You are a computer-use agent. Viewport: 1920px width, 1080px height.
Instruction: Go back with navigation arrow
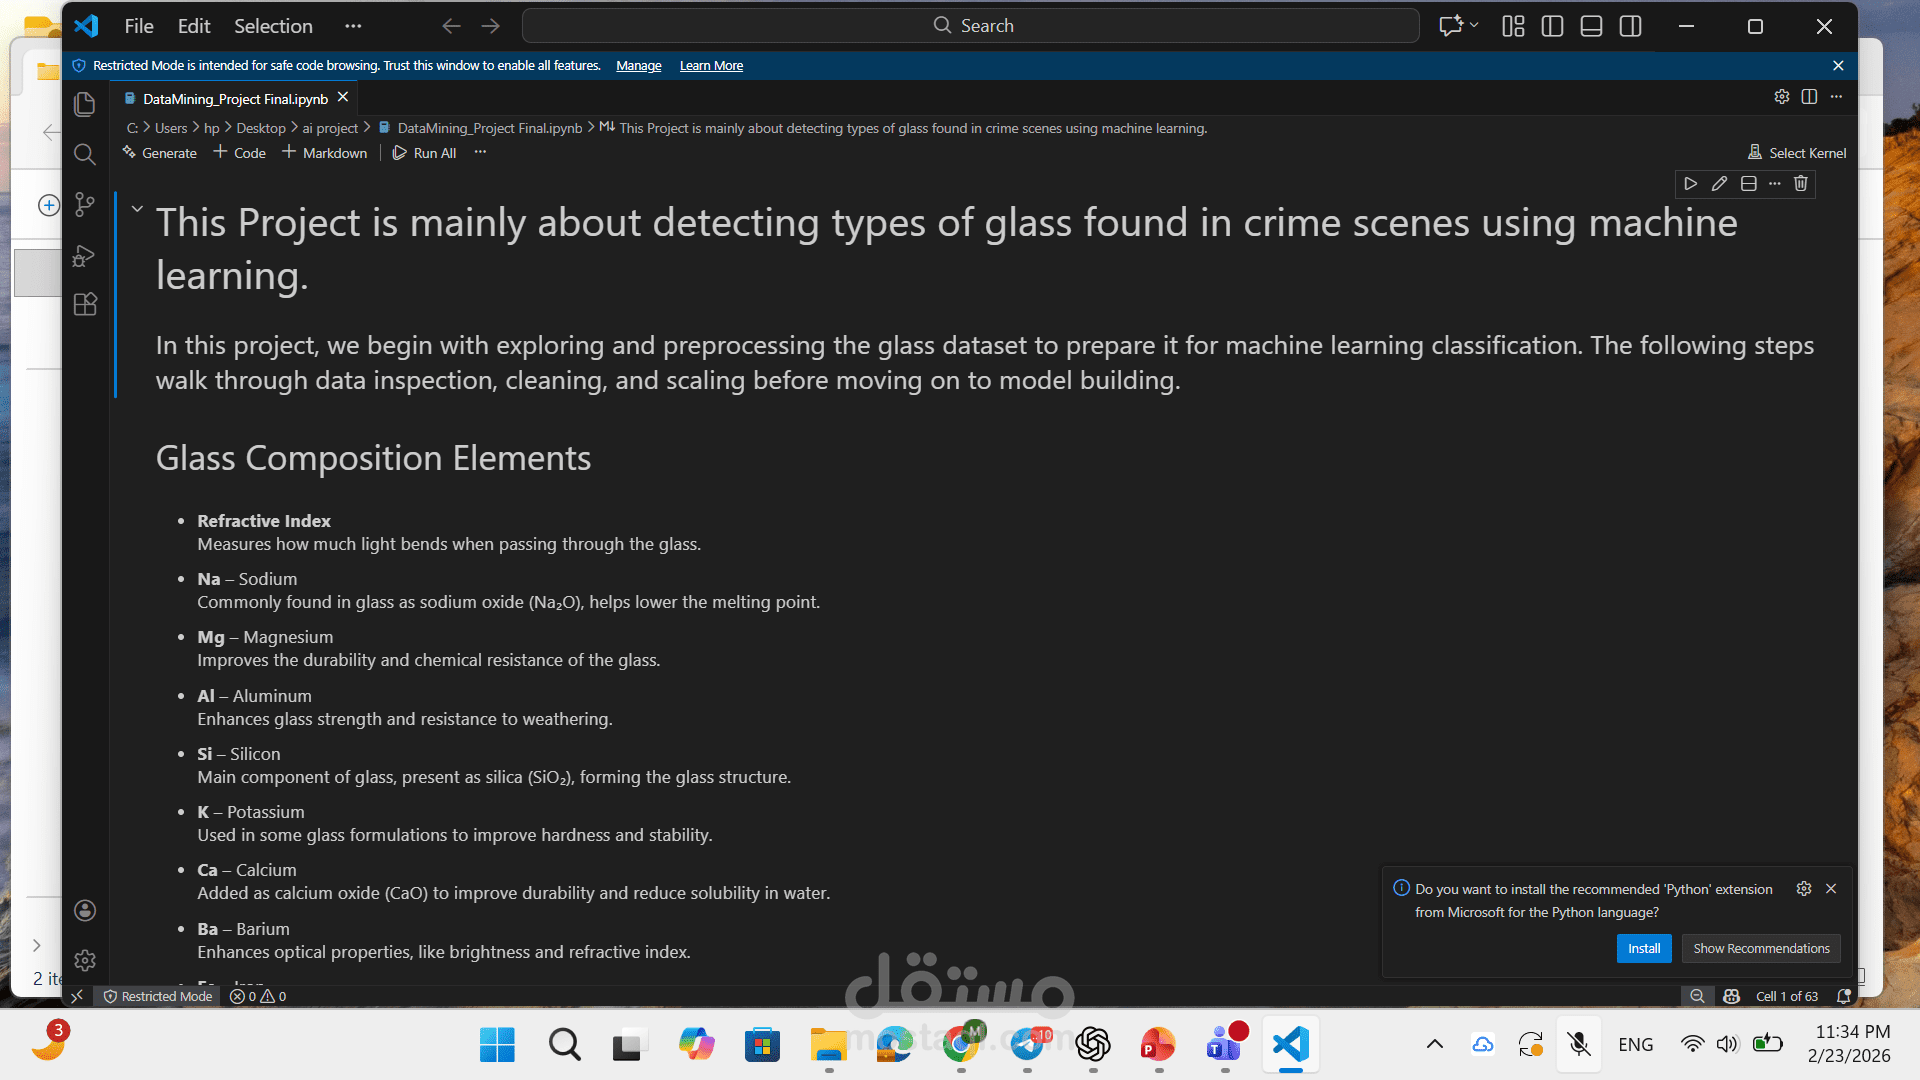click(x=451, y=26)
